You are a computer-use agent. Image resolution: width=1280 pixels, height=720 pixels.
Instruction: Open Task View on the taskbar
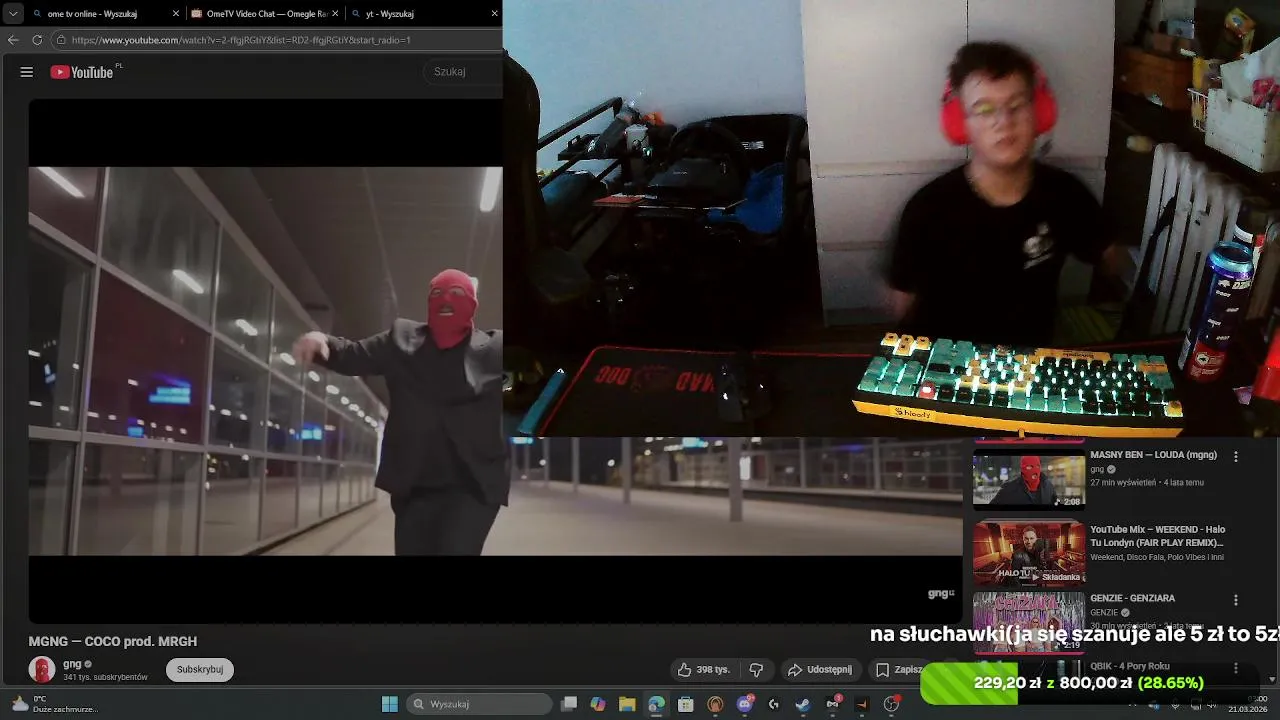pyautogui.click(x=569, y=704)
